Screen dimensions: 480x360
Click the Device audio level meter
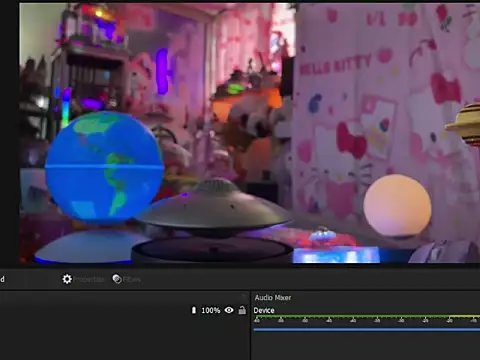pyautogui.click(x=367, y=316)
